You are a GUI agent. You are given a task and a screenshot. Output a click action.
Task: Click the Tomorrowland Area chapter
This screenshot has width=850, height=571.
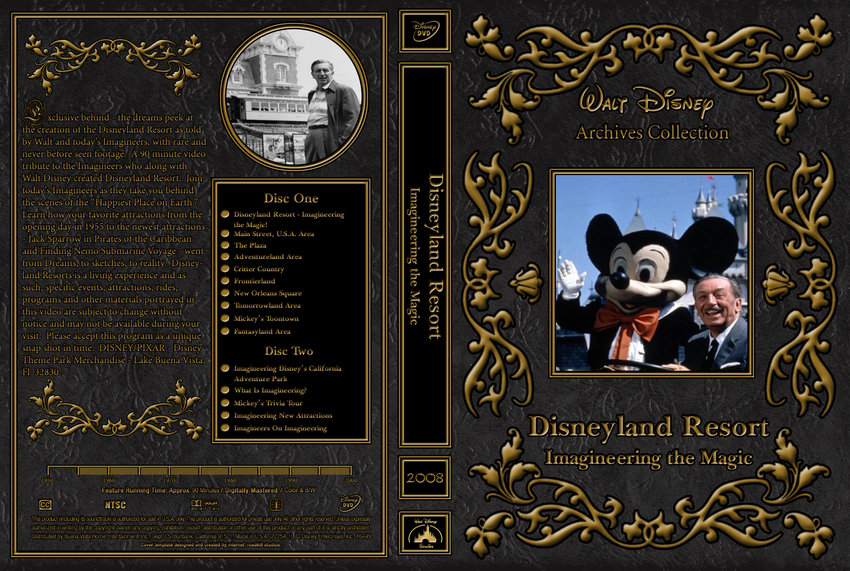(267, 305)
